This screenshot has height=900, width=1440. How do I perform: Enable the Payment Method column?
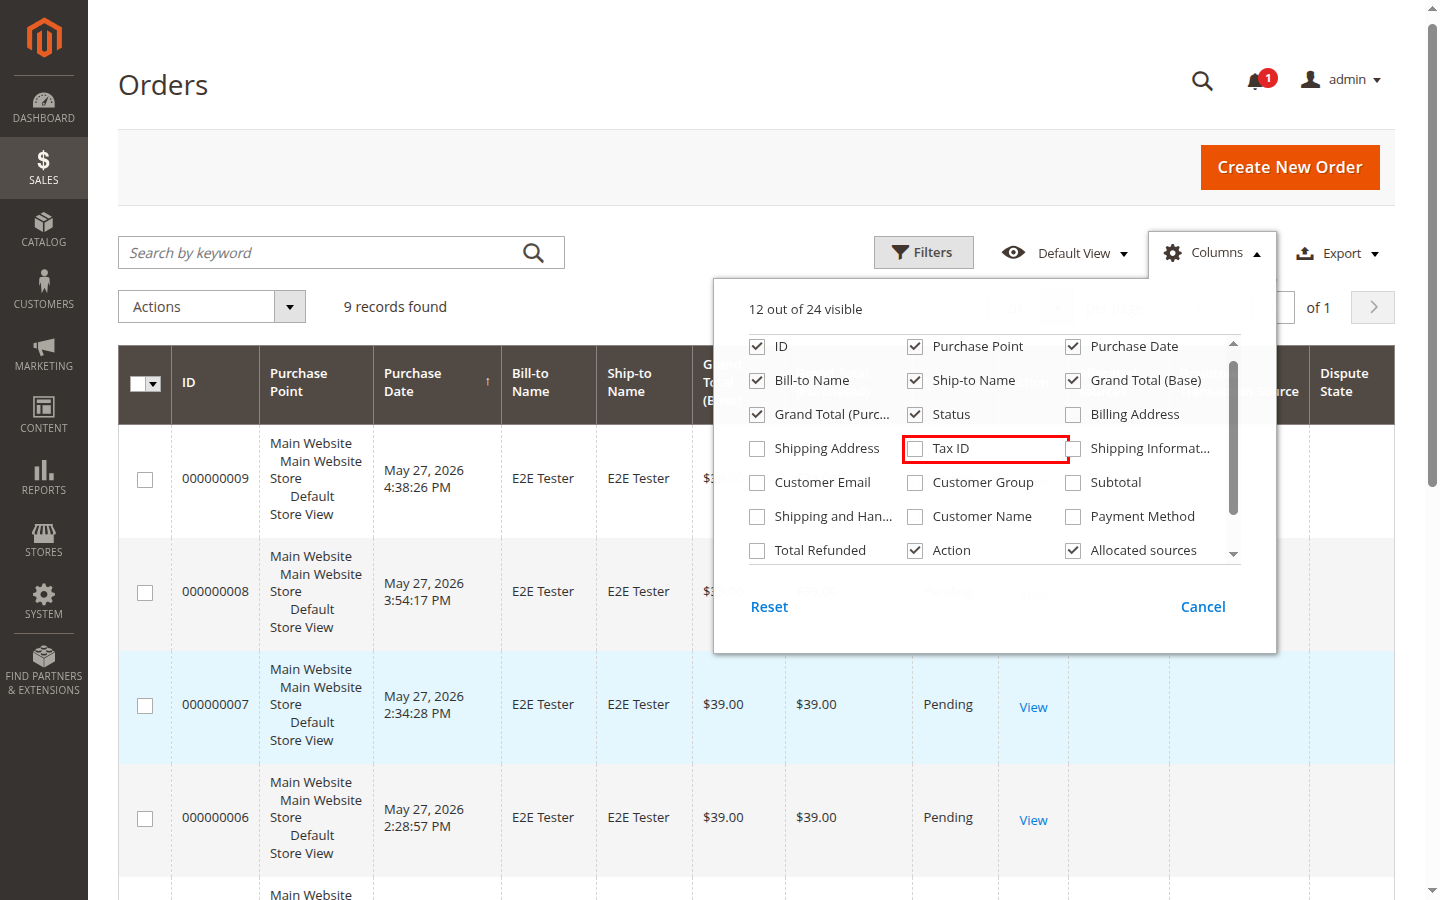[1073, 517]
